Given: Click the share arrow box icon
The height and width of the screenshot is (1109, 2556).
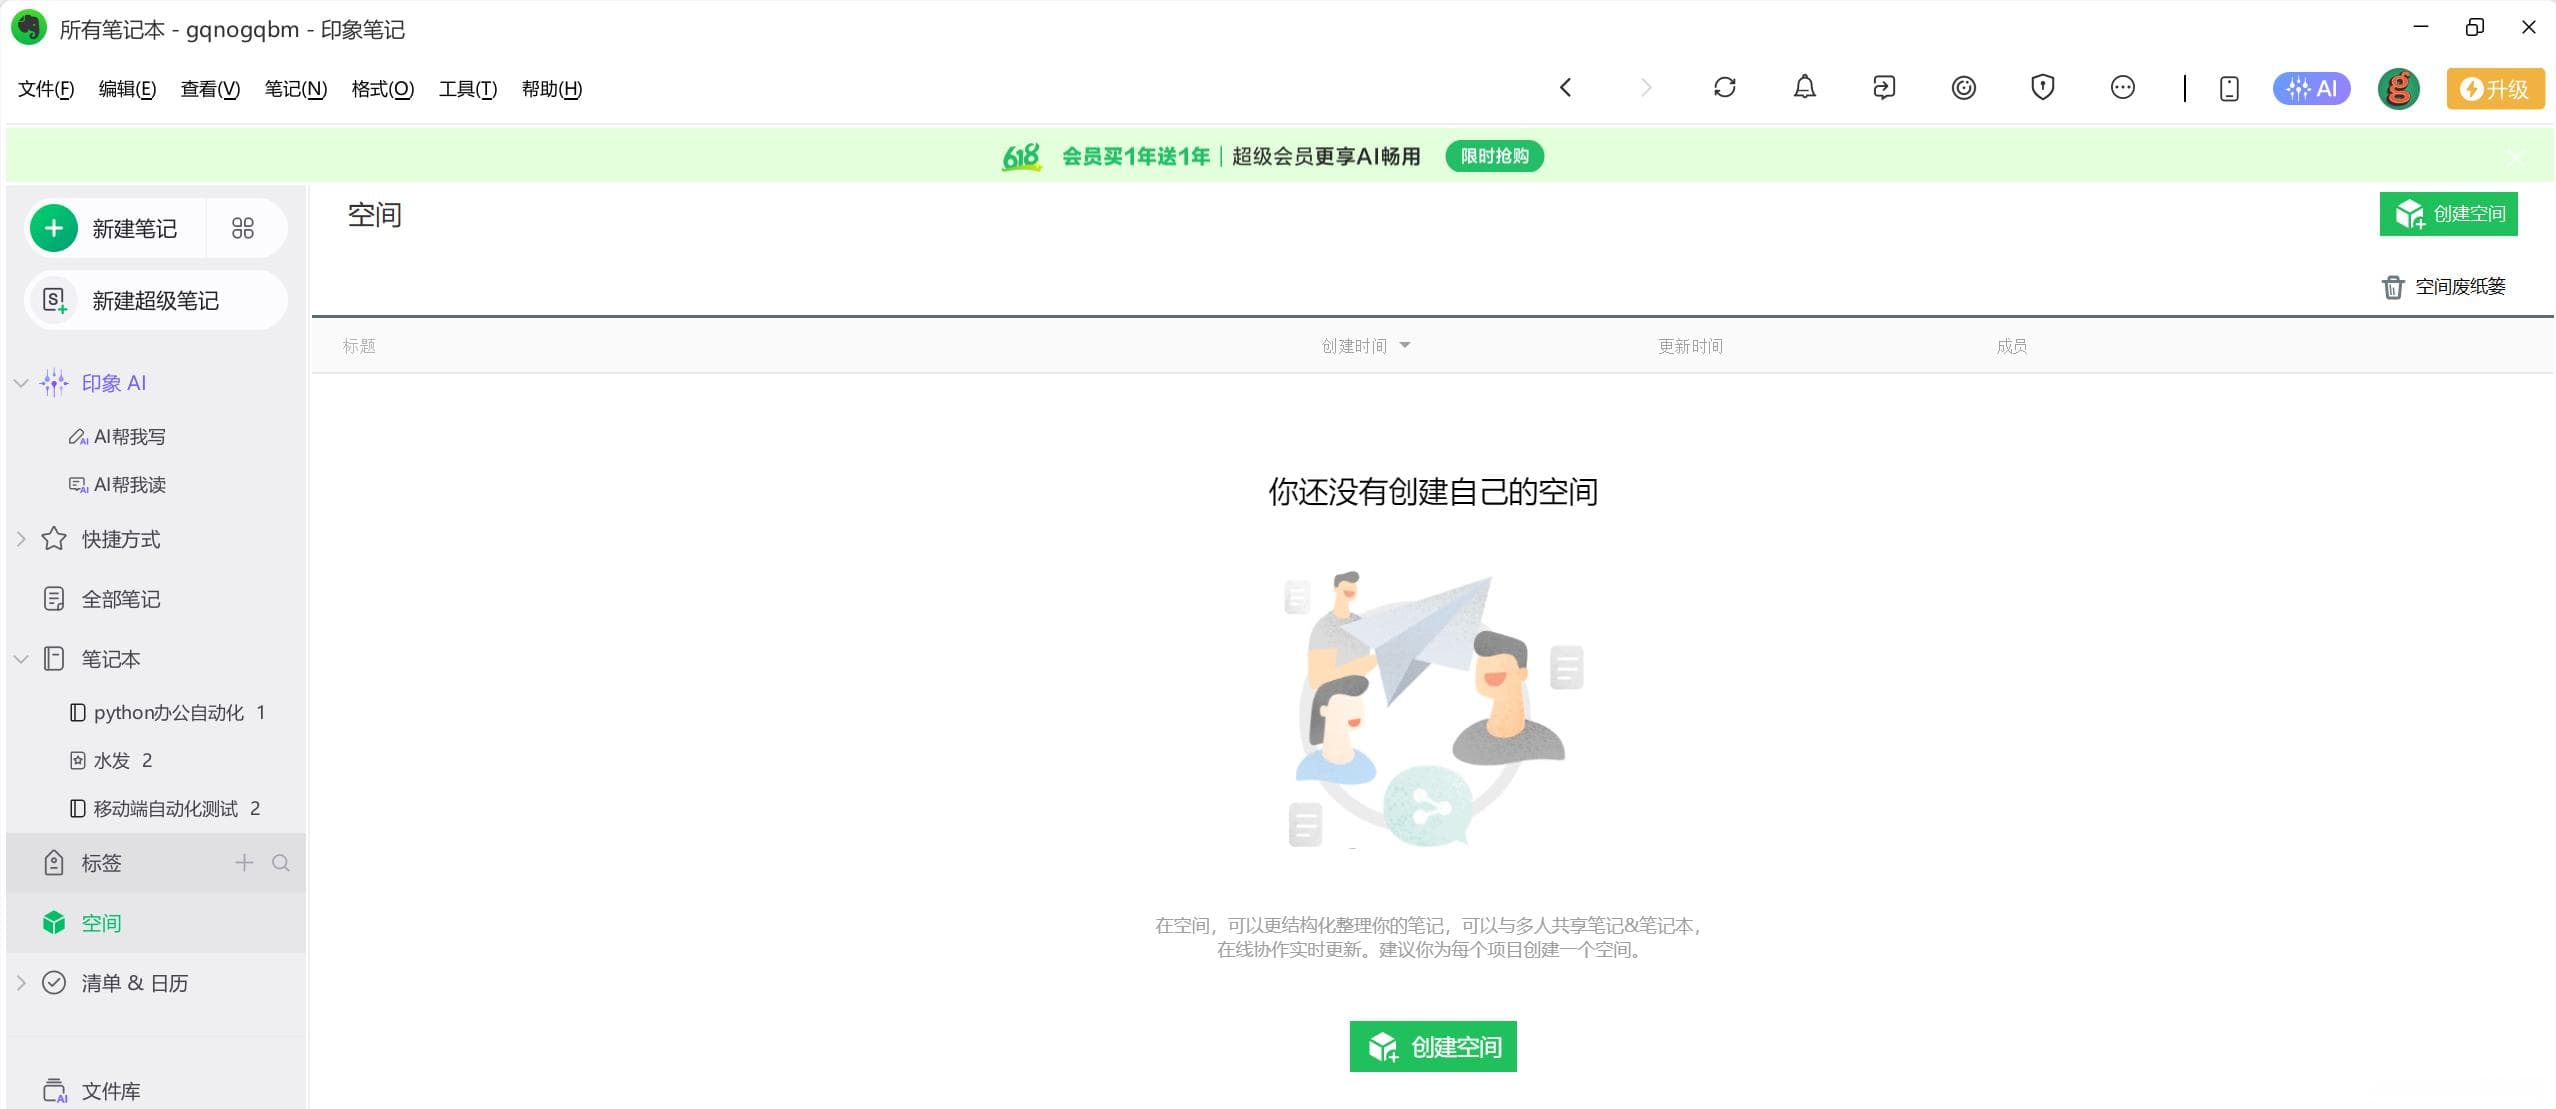Looking at the screenshot, I should click(x=1884, y=88).
